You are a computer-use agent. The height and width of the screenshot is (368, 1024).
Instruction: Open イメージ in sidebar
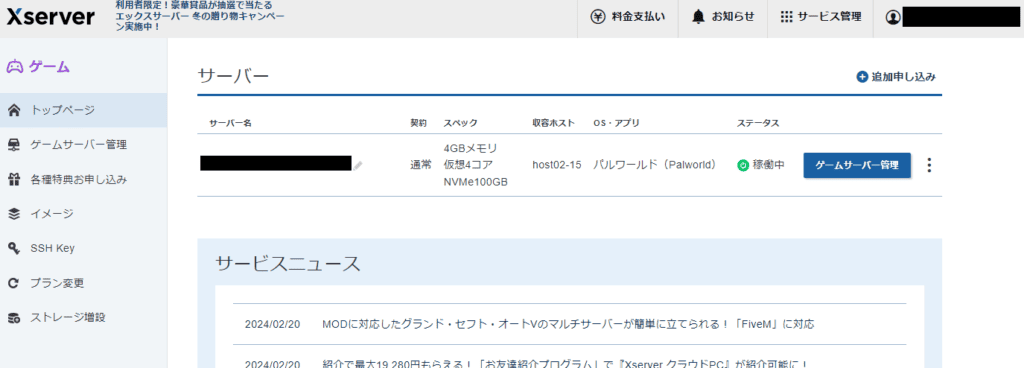pos(83,214)
